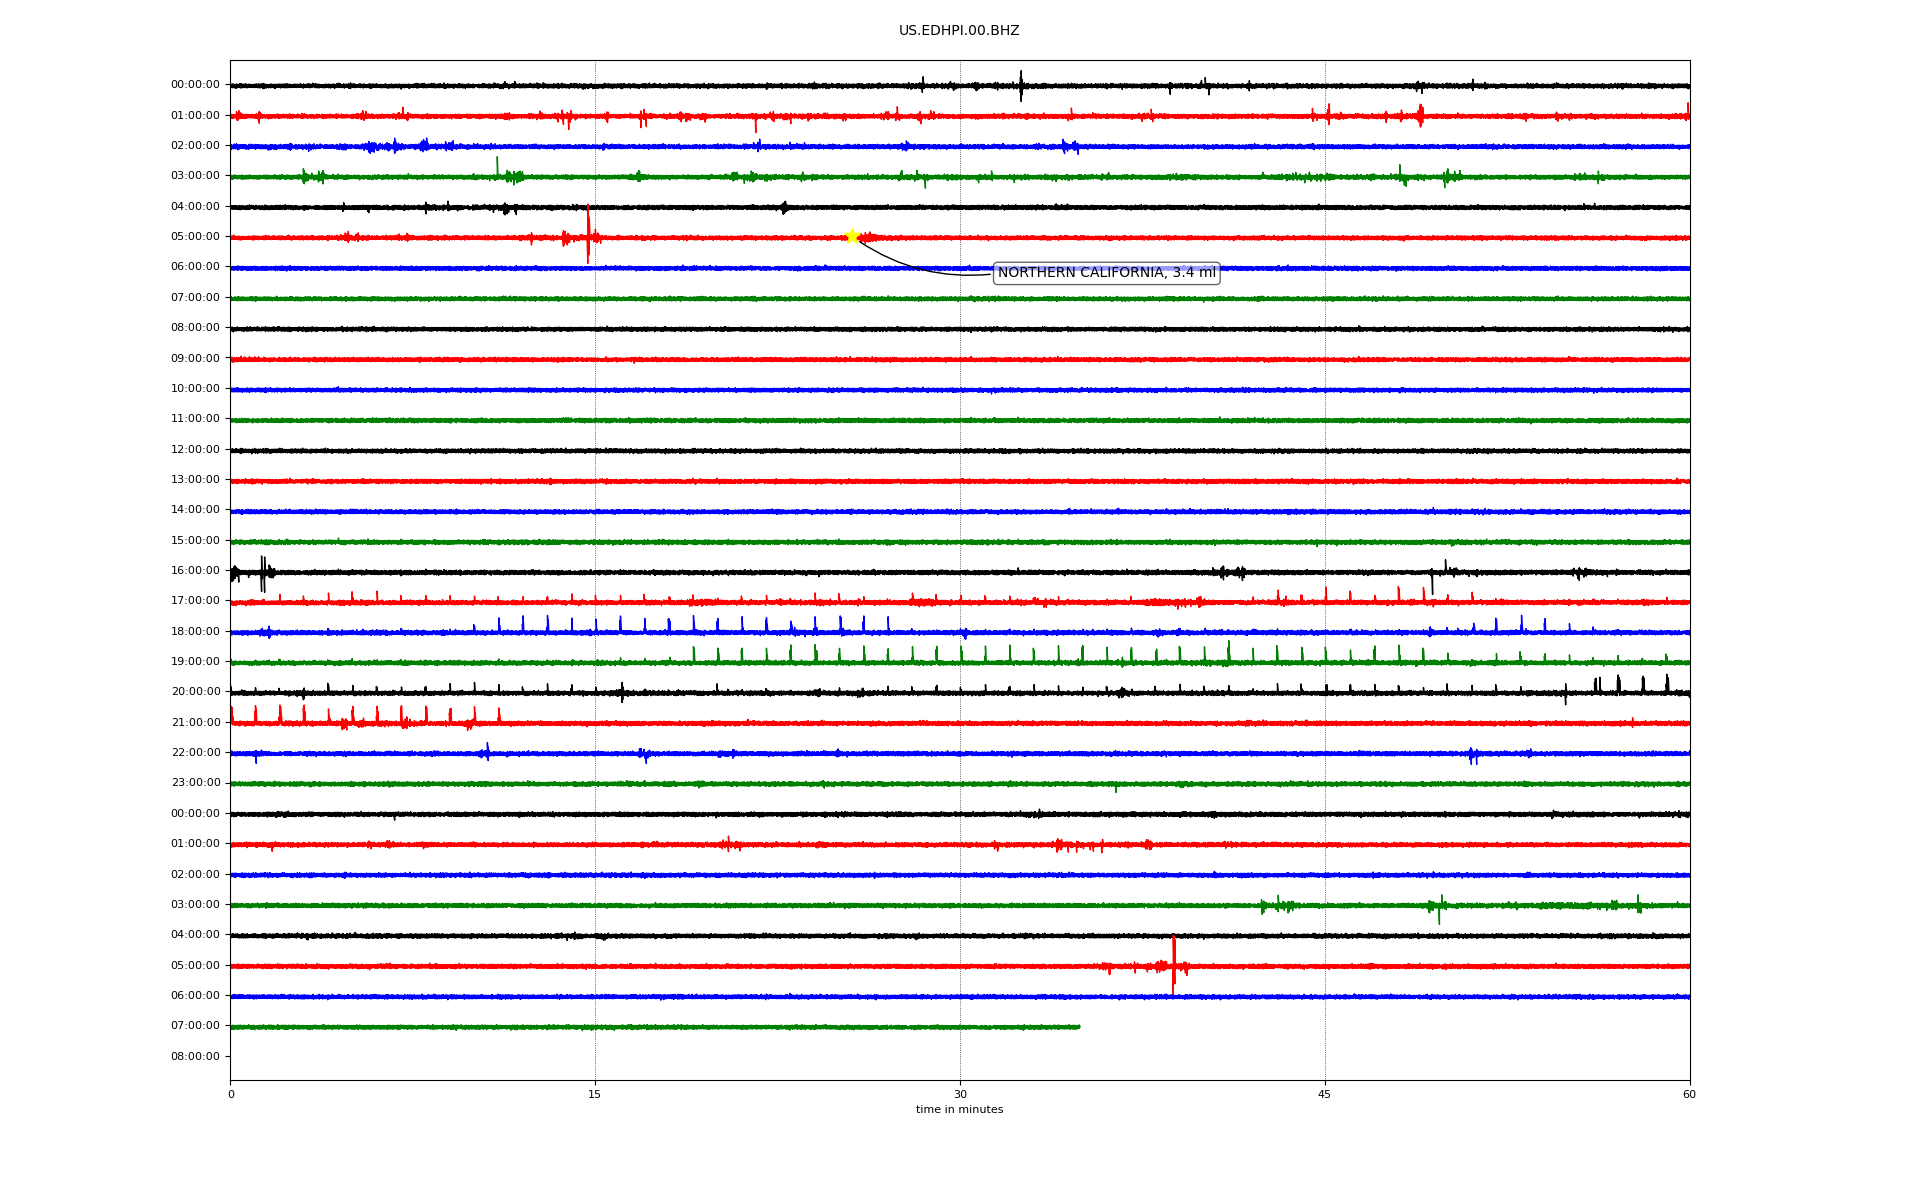1920x1200 pixels.
Task: Click the 'time in minutes' axis label
Action: click(x=958, y=1110)
